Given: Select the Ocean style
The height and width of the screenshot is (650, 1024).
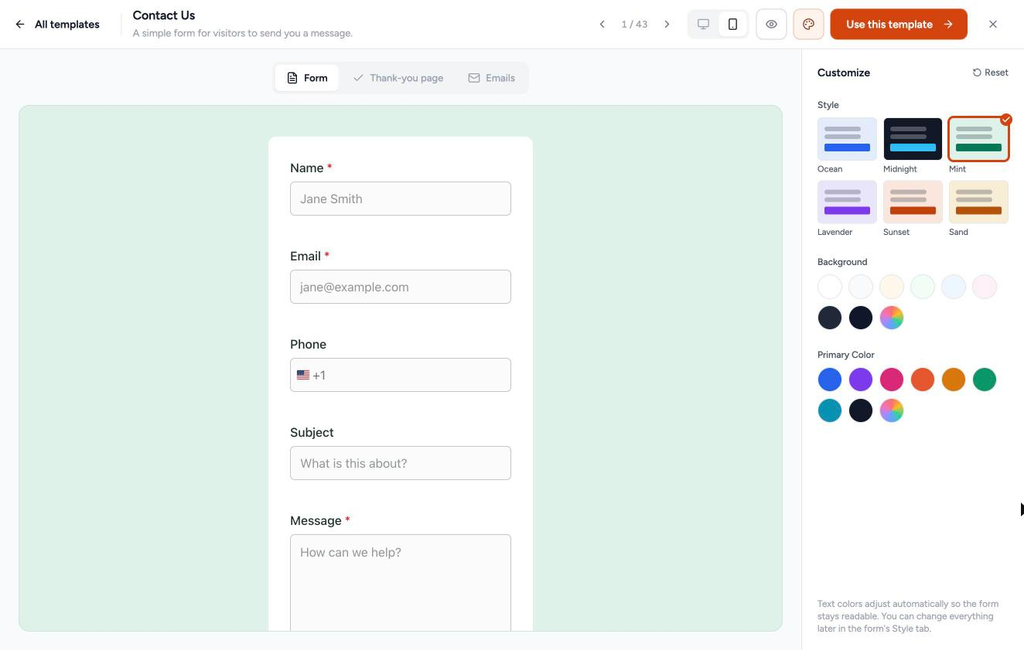Looking at the screenshot, I should pos(847,139).
